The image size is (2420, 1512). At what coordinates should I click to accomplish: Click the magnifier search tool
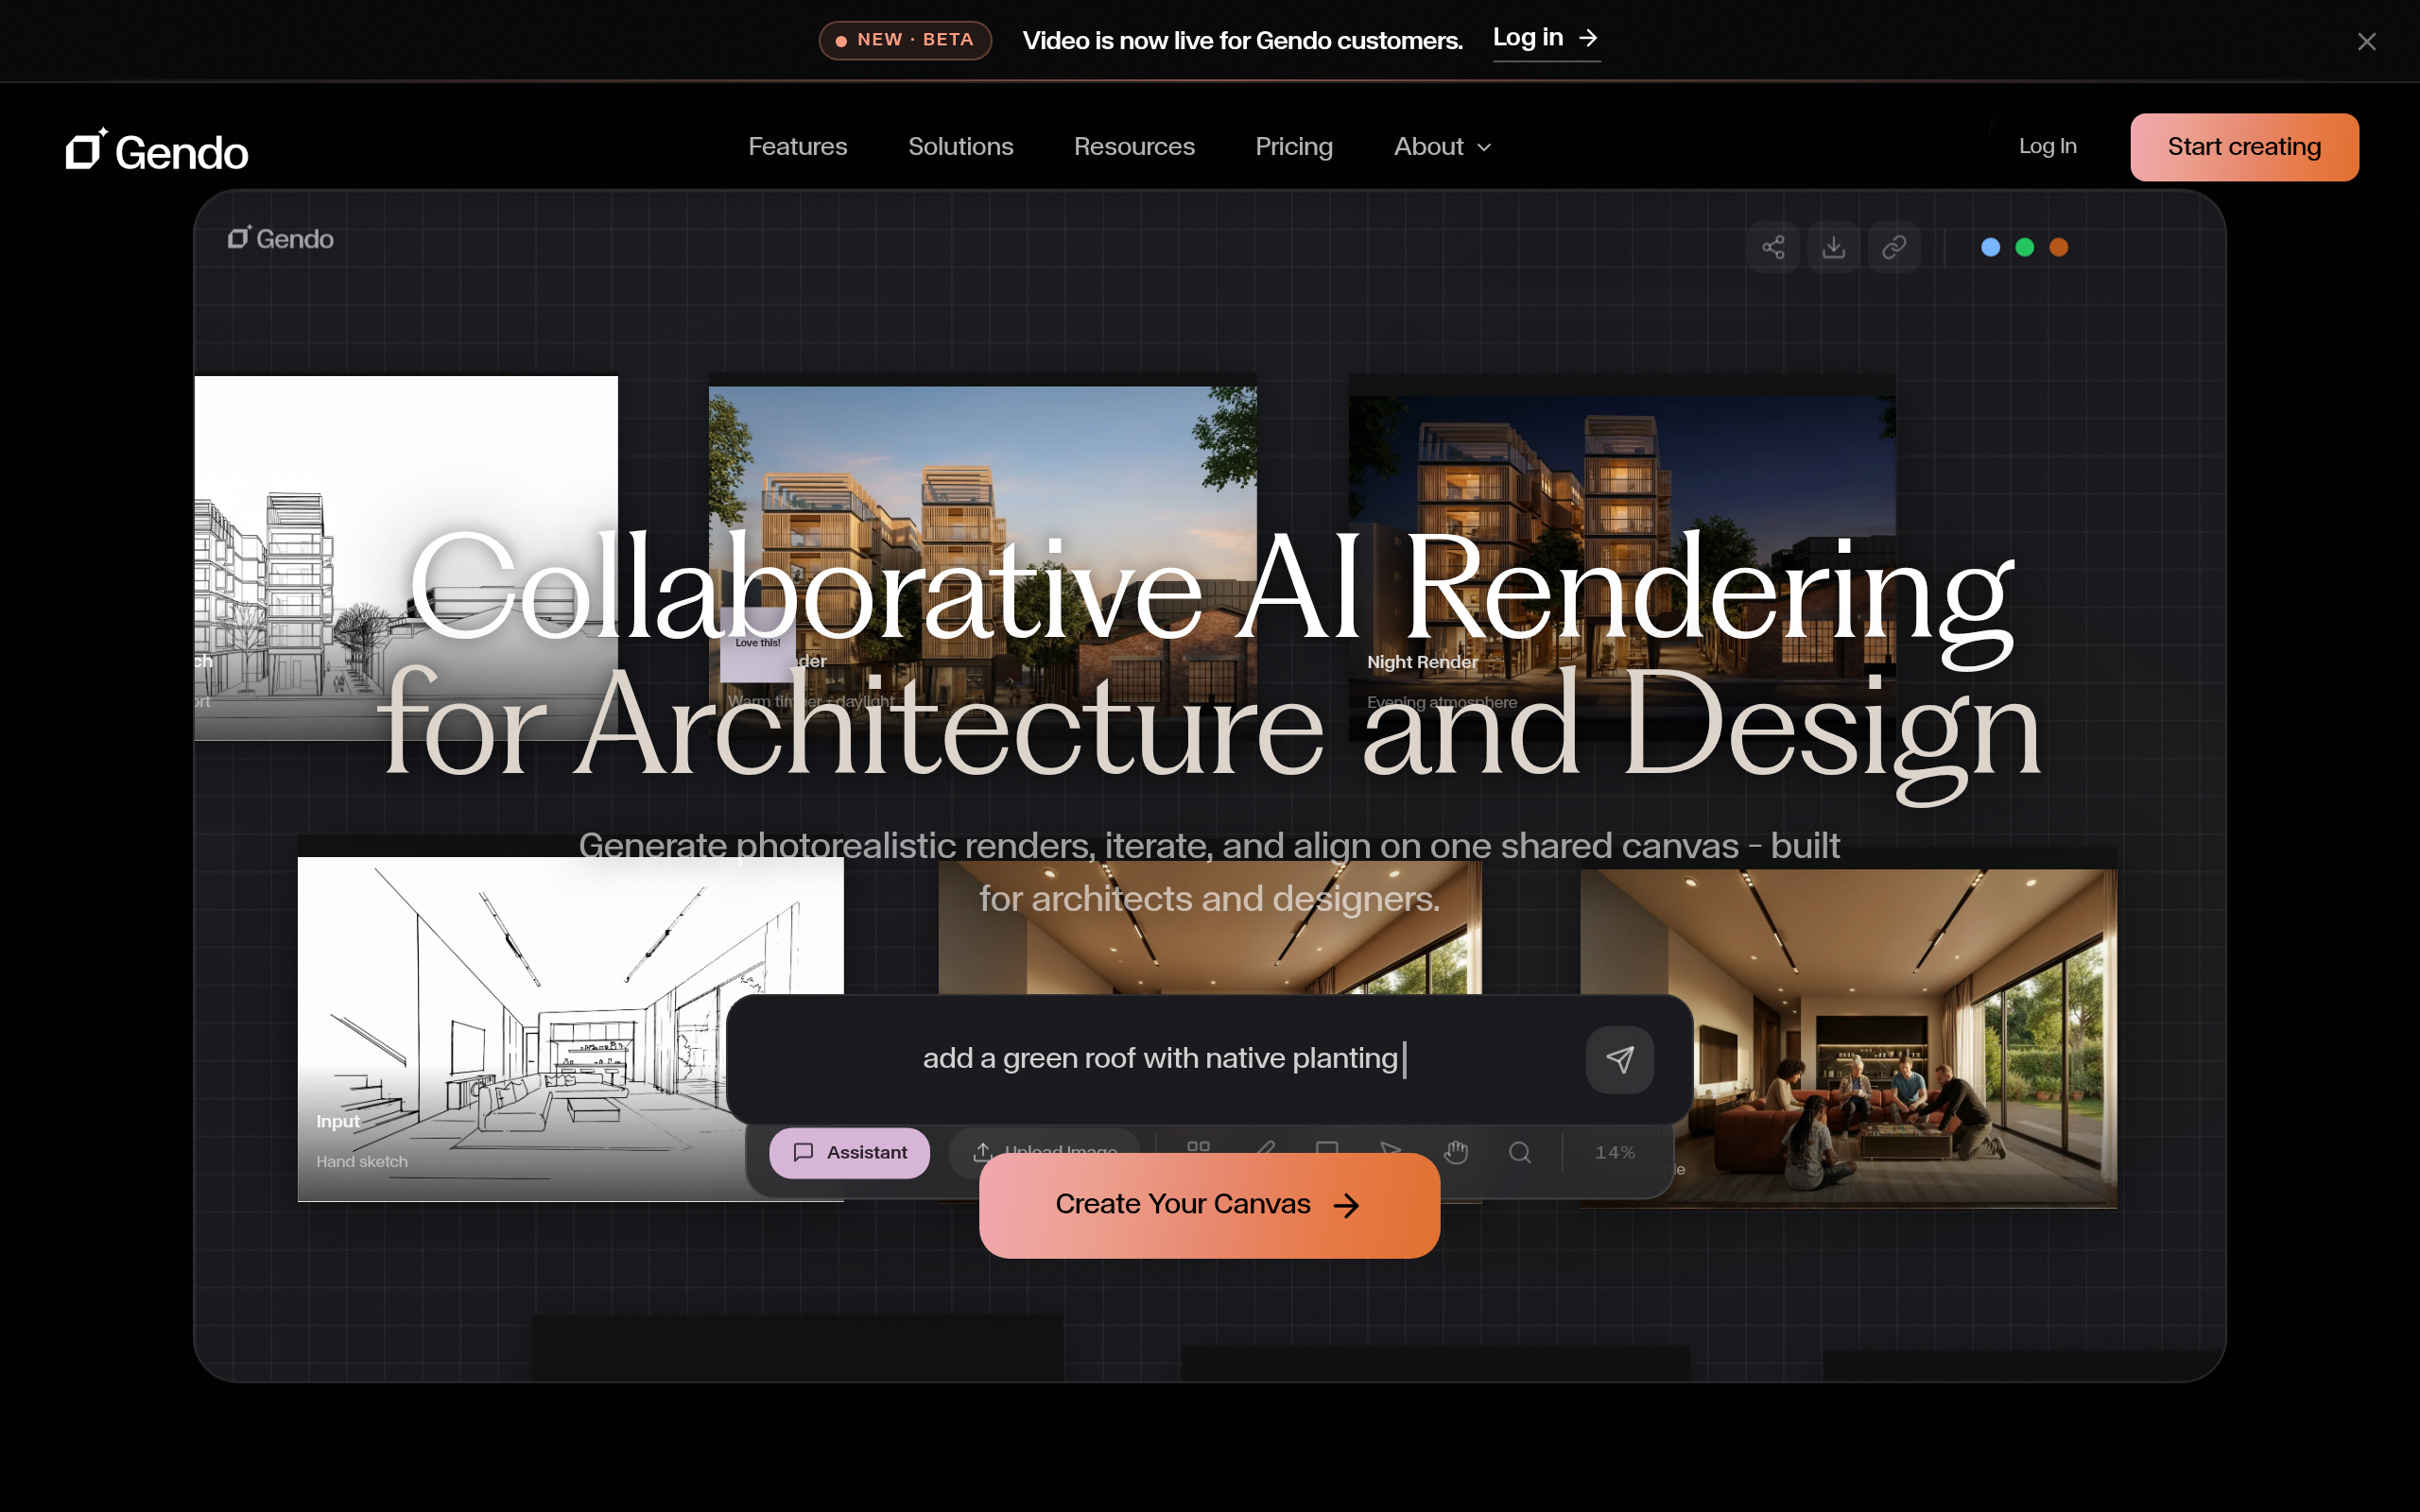pyautogui.click(x=1520, y=1152)
